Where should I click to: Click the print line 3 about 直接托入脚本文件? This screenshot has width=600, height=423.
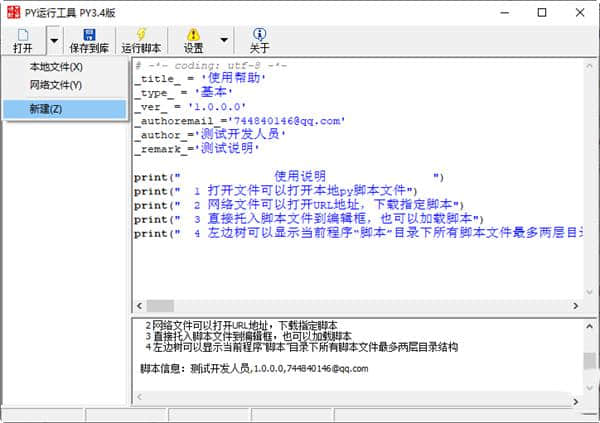point(309,219)
